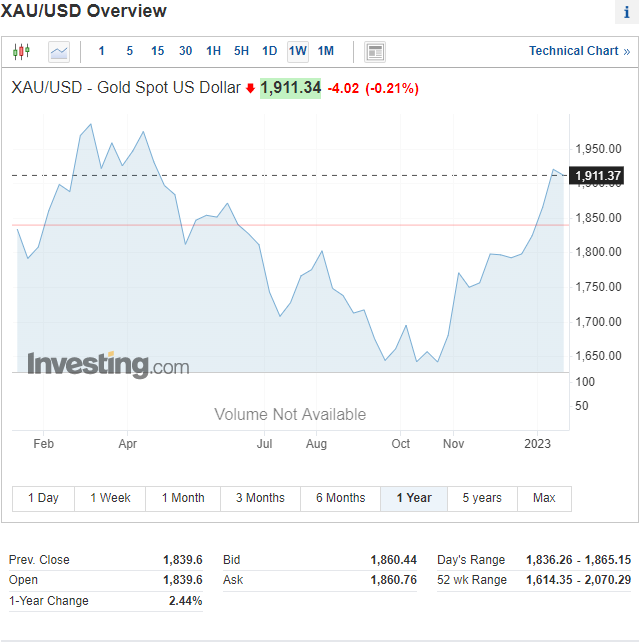Viewport: 641px width, 643px height.
Task: Set chart interval to 1M
Action: [x=326, y=51]
